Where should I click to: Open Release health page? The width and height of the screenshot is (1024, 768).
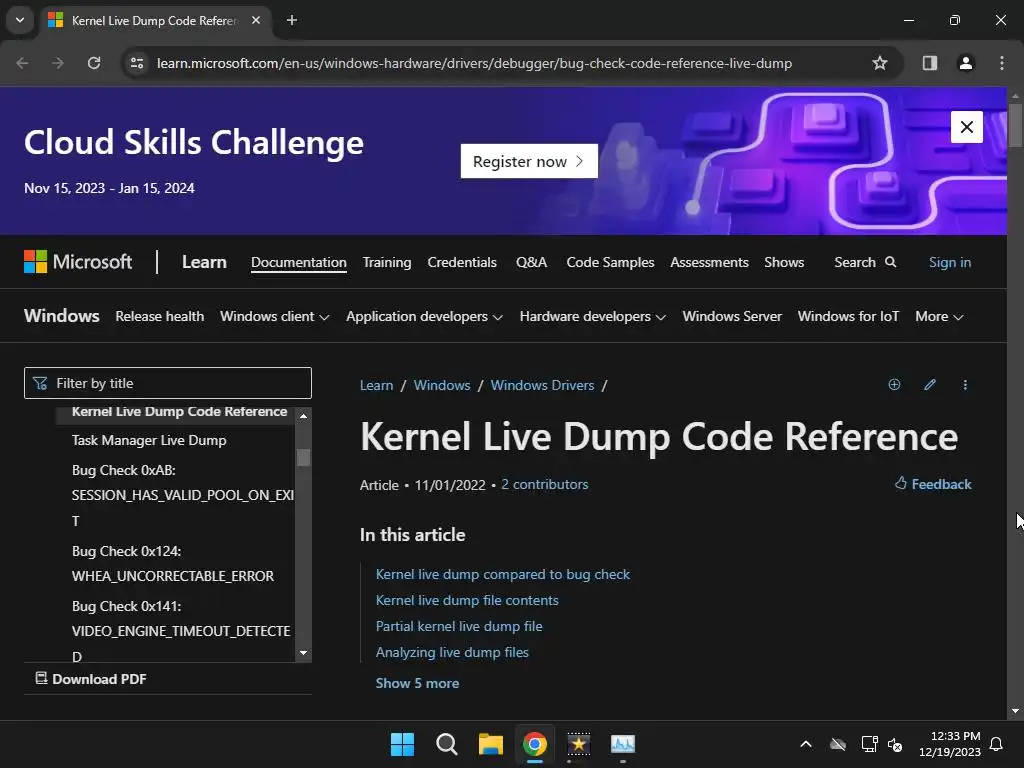pos(159,316)
